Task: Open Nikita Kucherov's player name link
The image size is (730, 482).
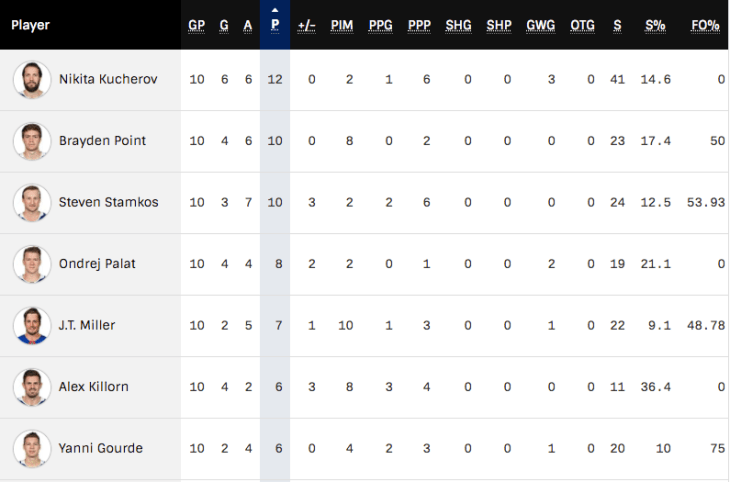Action: [x=108, y=79]
